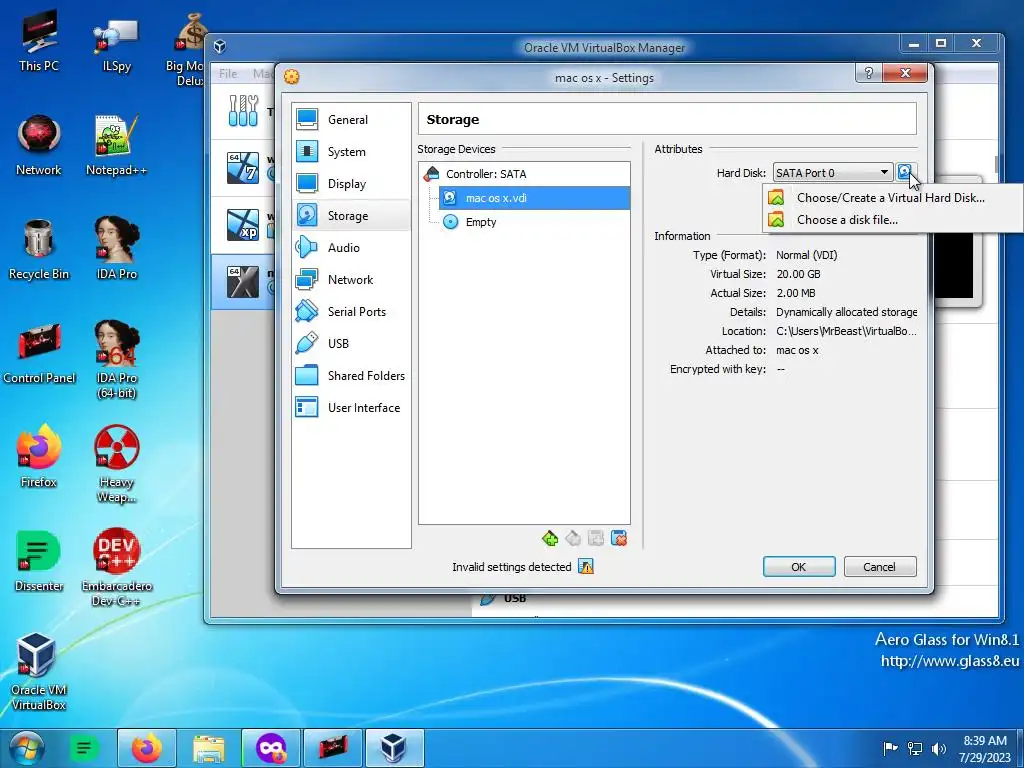Image resolution: width=1024 pixels, height=768 pixels.
Task: Open File Explorer in the taskbar
Action: (209, 748)
